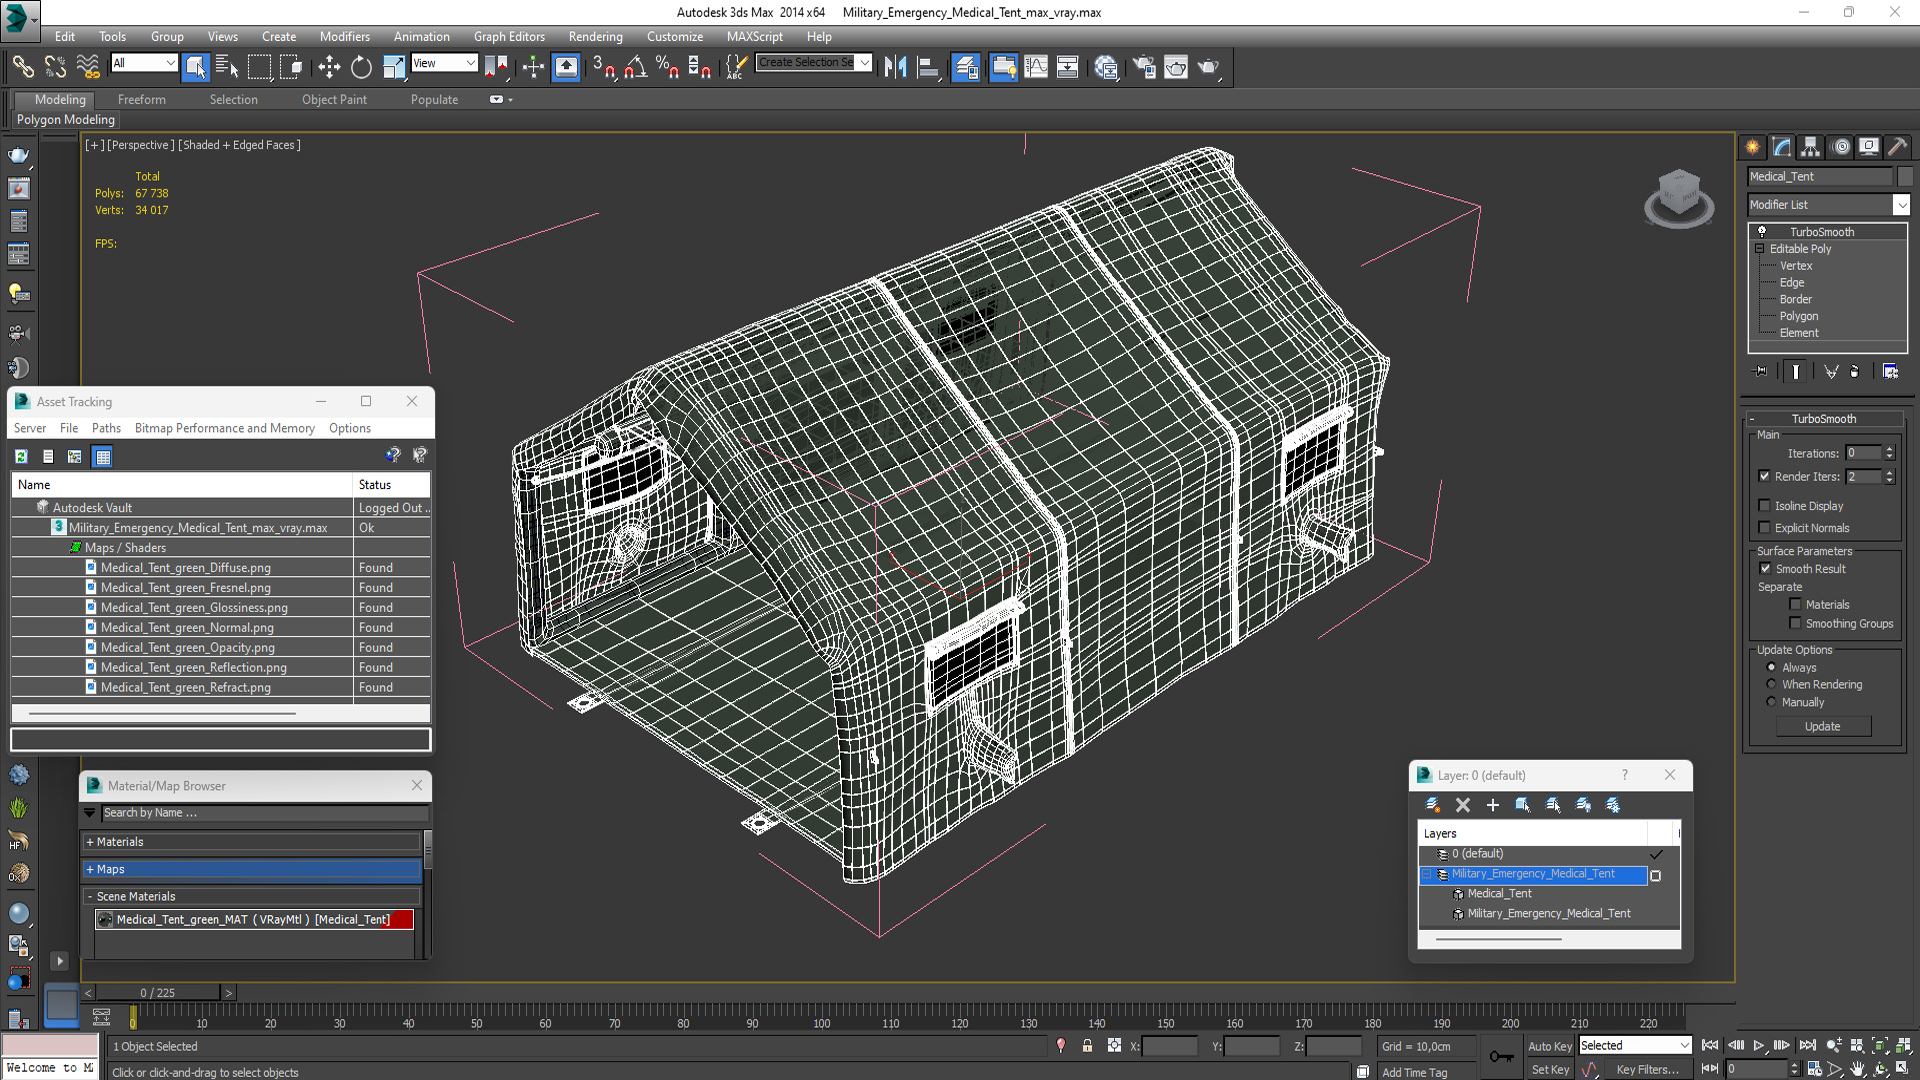The height and width of the screenshot is (1080, 1920).
Task: Select the Medical_Tent_green_Normal.png asset row
Action: pyautogui.click(x=187, y=628)
